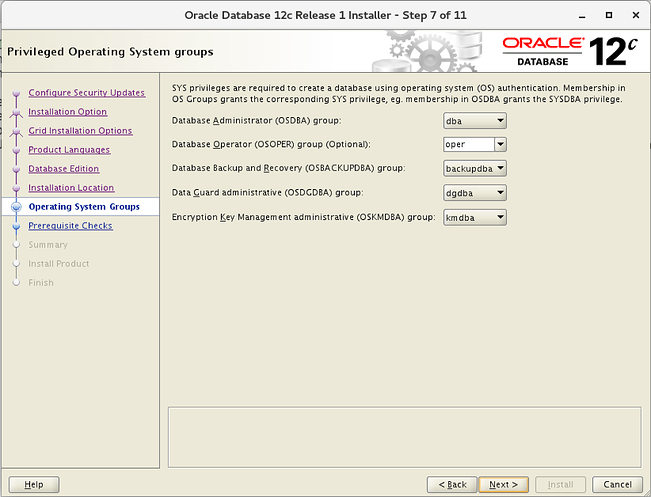The height and width of the screenshot is (497, 651).
Task: Click the Grid Installation Options step bullet icon
Action: [16, 132]
